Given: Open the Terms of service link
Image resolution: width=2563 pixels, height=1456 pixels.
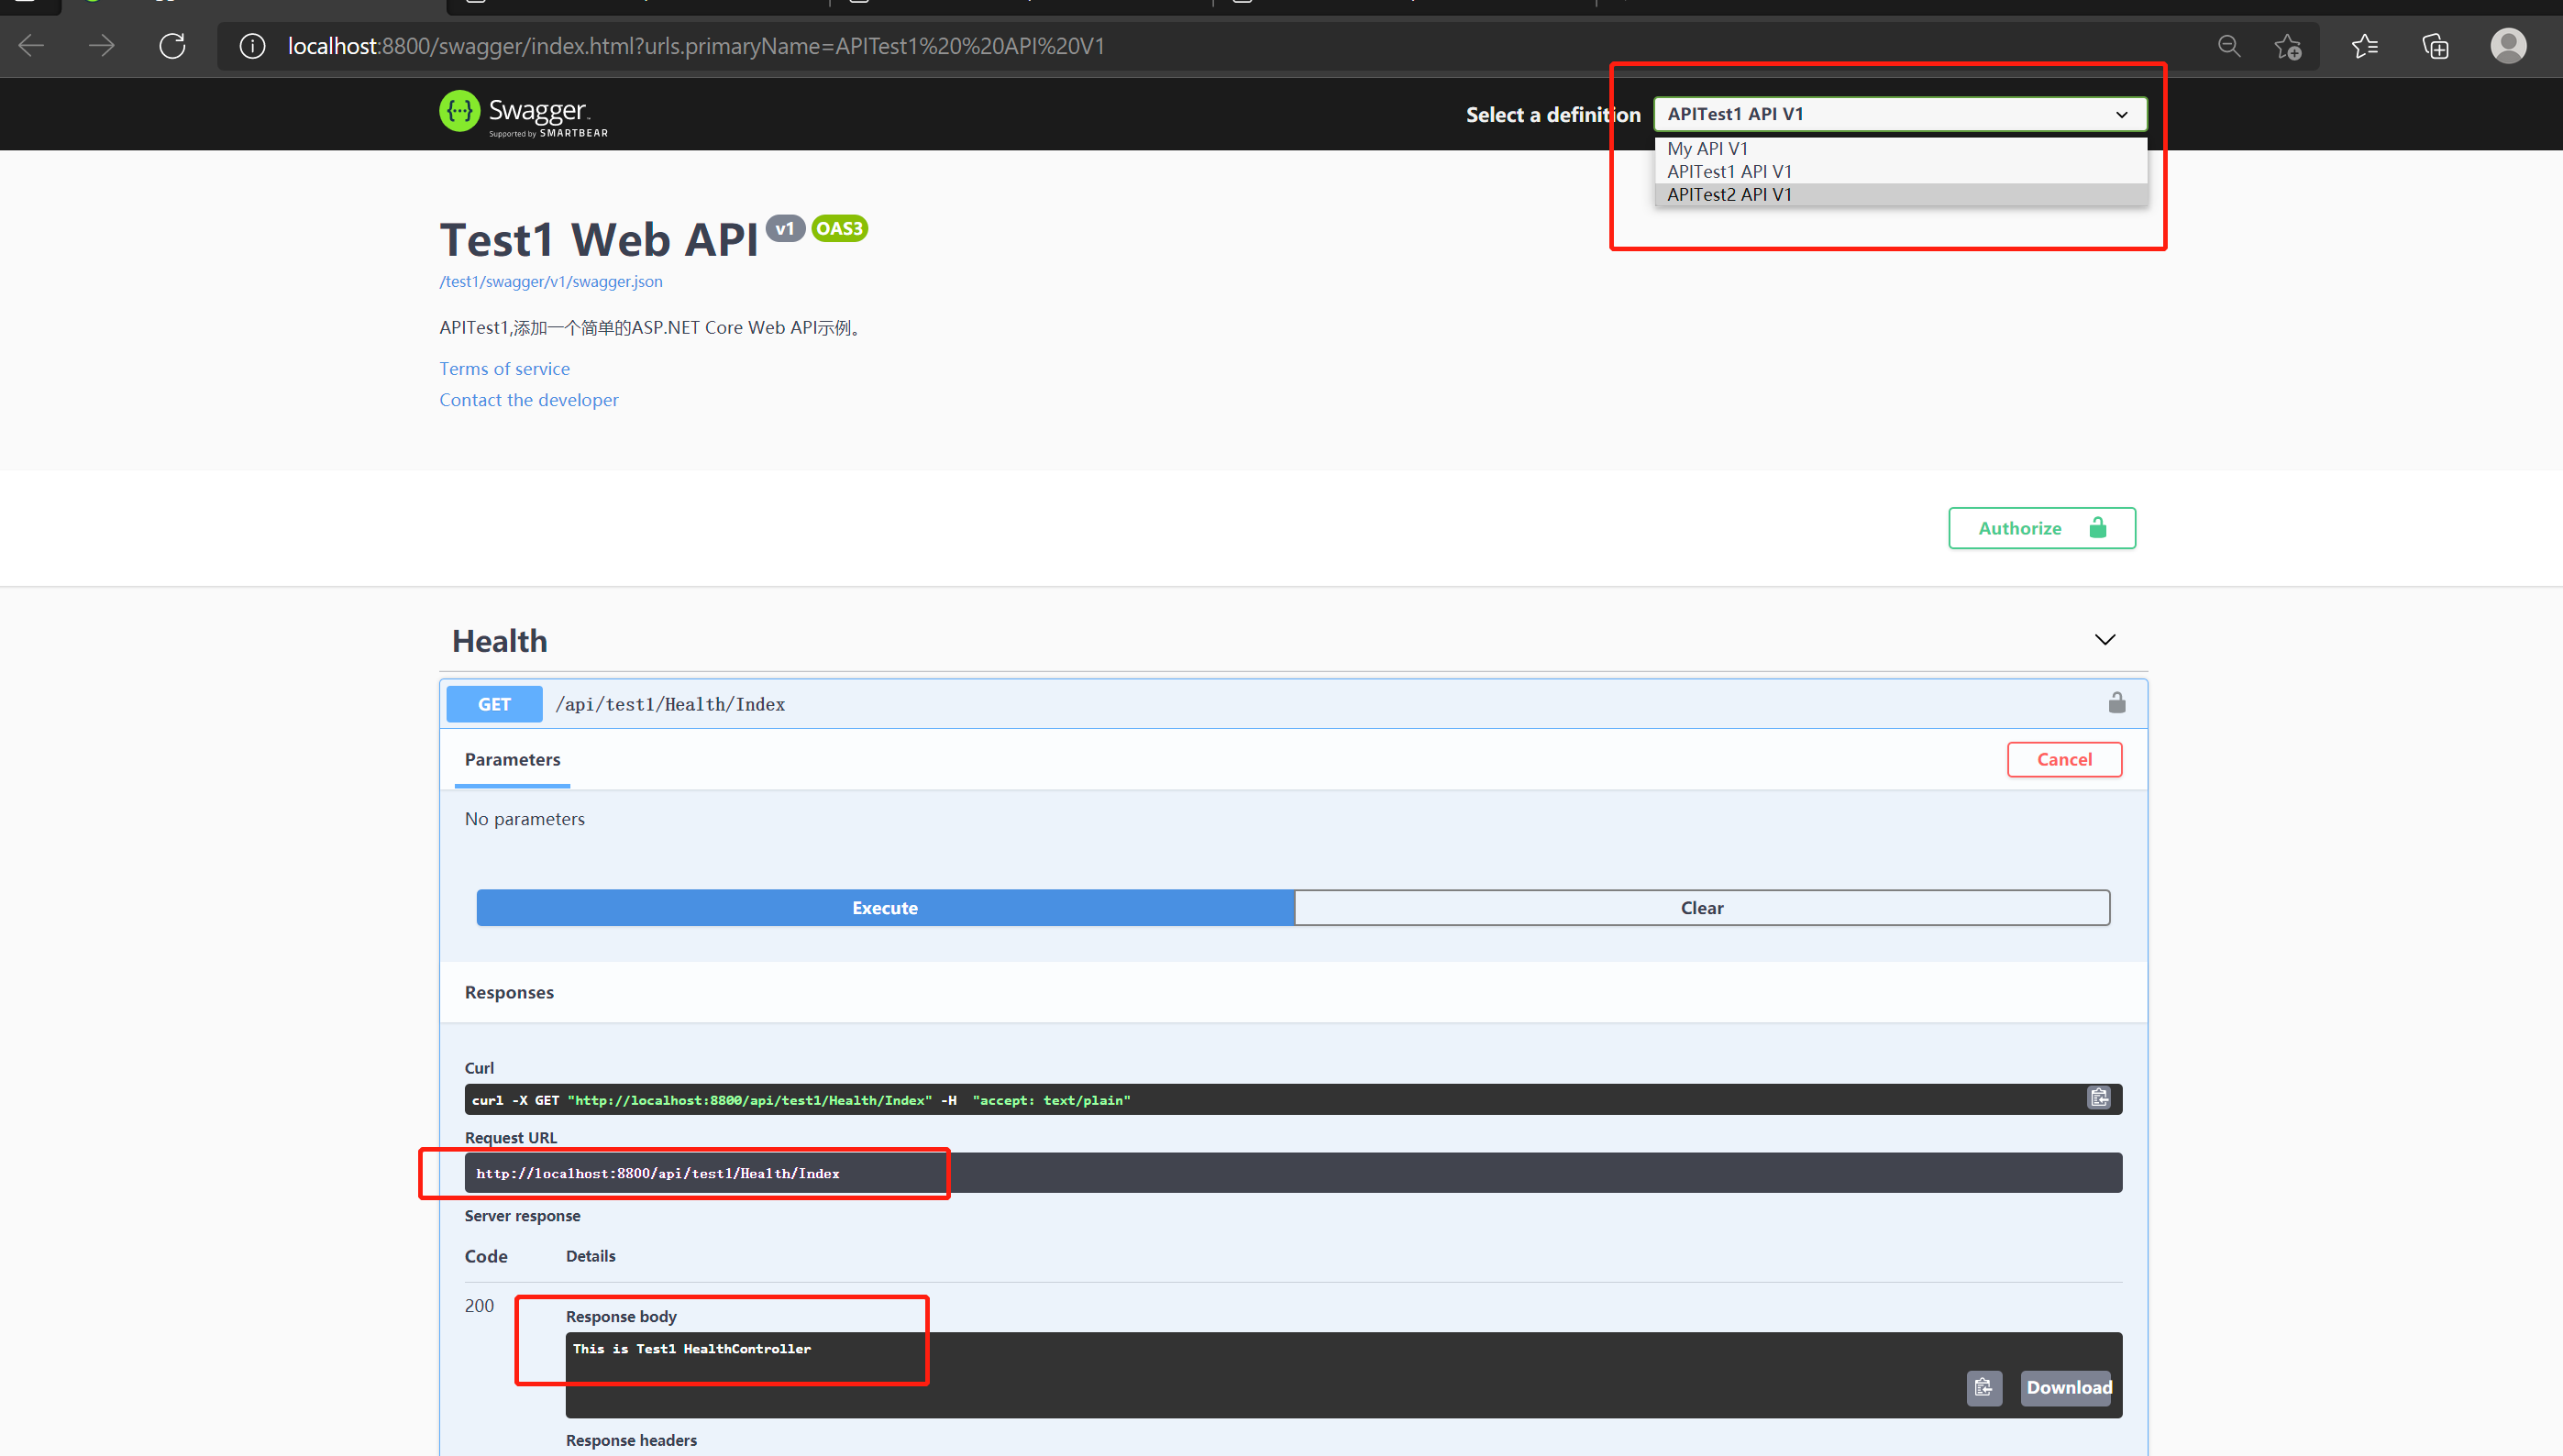Looking at the screenshot, I should (x=504, y=368).
